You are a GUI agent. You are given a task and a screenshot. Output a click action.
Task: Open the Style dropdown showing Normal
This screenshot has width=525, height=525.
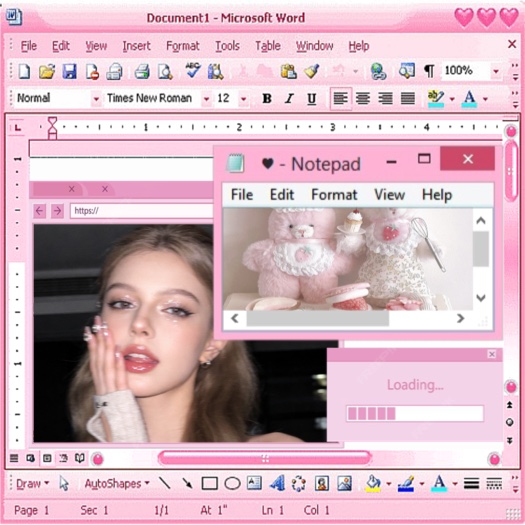[96, 99]
